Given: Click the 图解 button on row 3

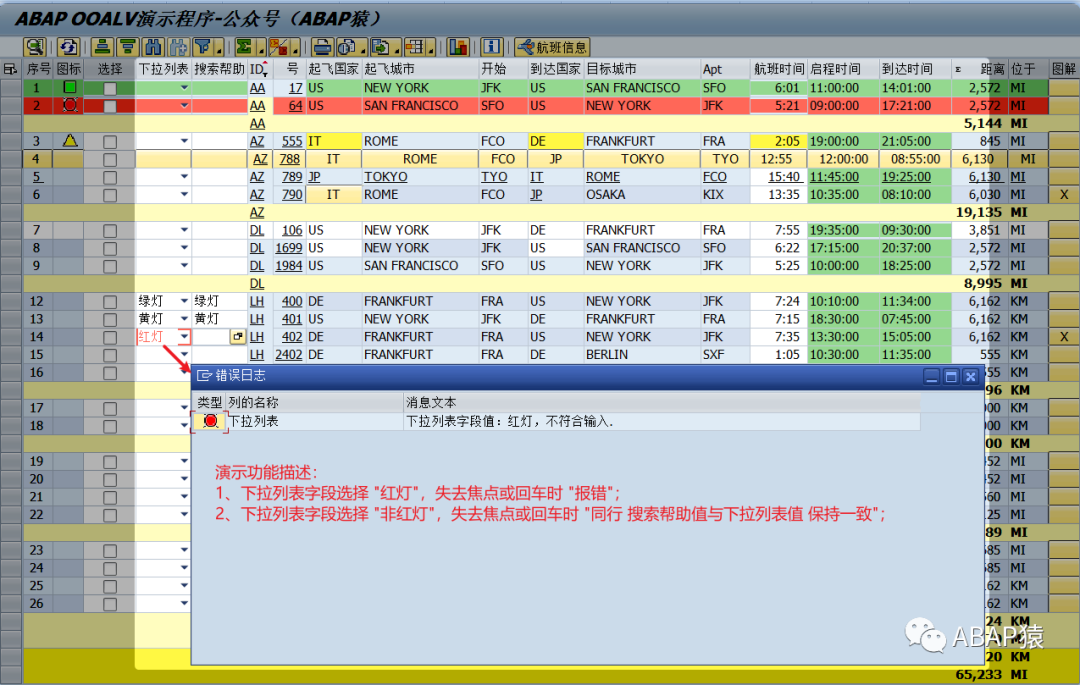Looking at the screenshot, I should 1064,141.
